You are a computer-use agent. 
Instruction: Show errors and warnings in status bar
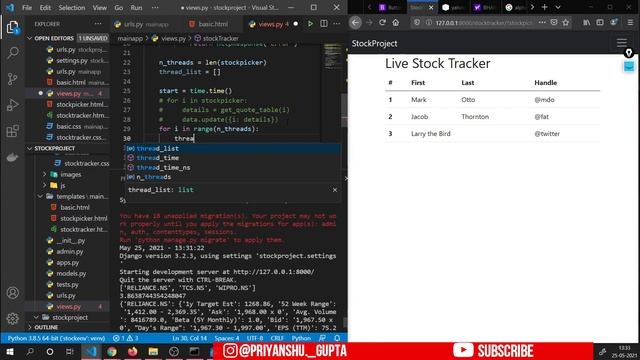tap(125, 338)
